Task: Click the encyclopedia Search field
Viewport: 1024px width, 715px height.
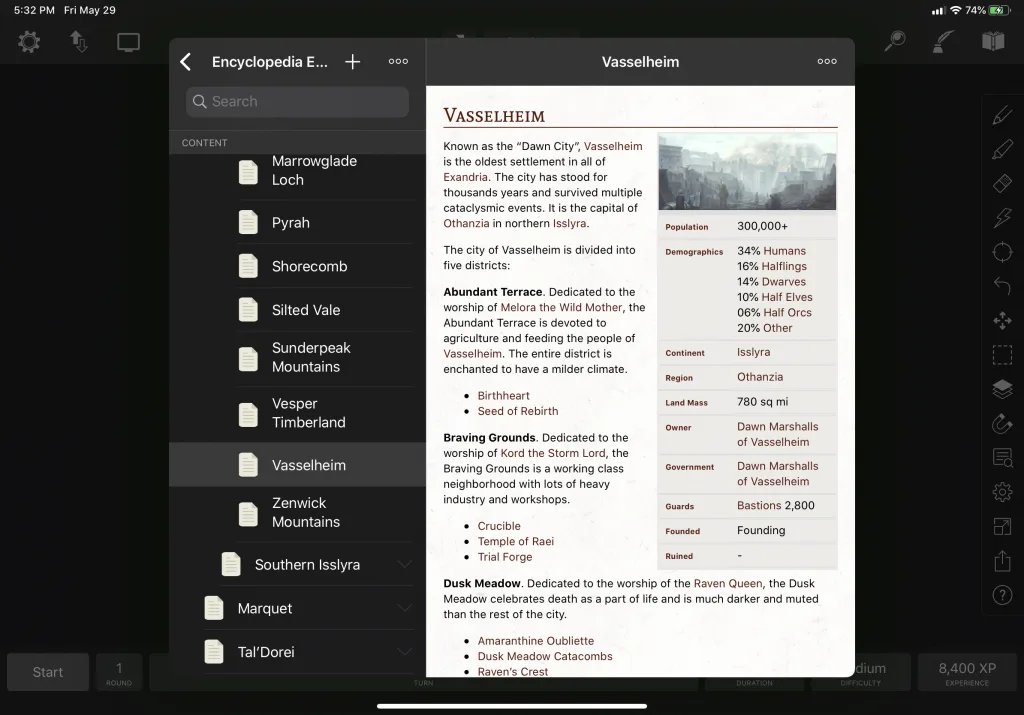Action: tap(298, 102)
